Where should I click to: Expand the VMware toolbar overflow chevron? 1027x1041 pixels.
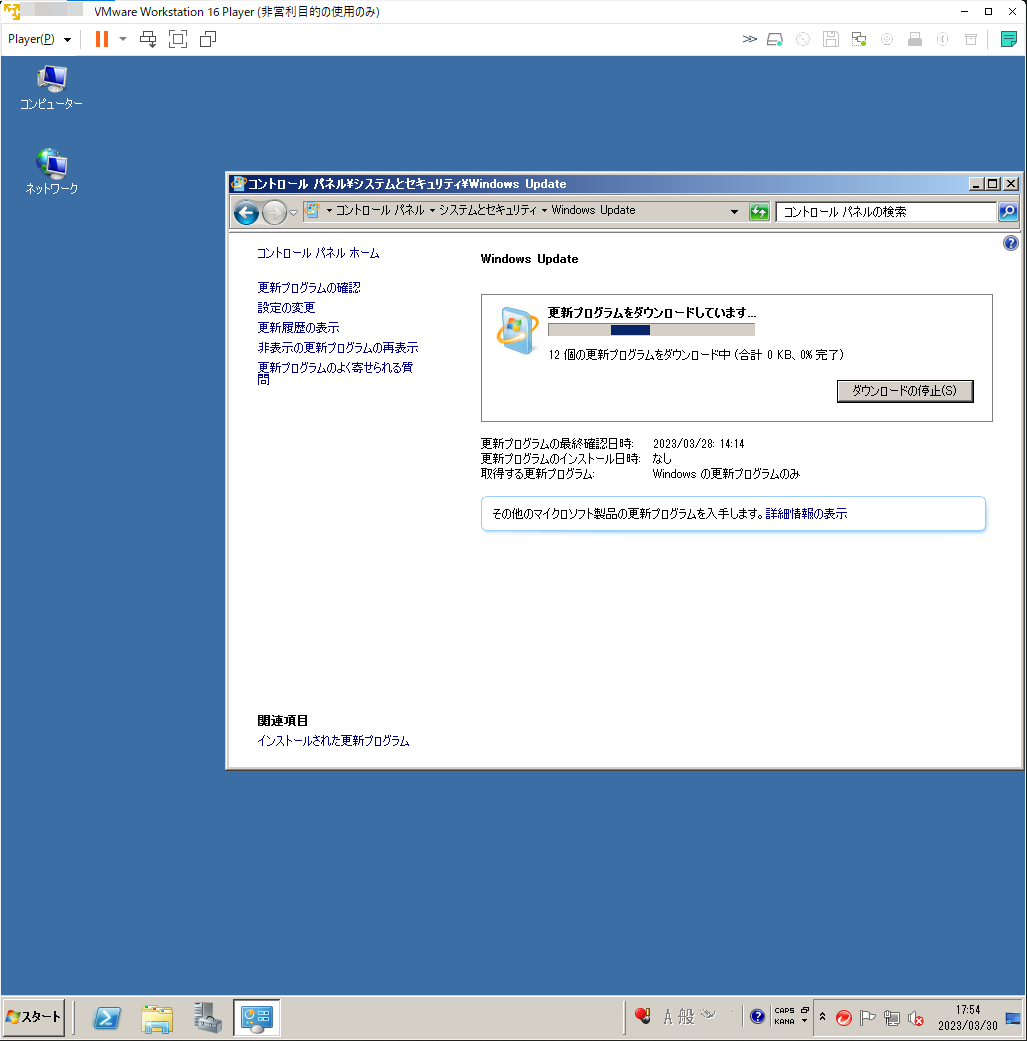(x=750, y=39)
